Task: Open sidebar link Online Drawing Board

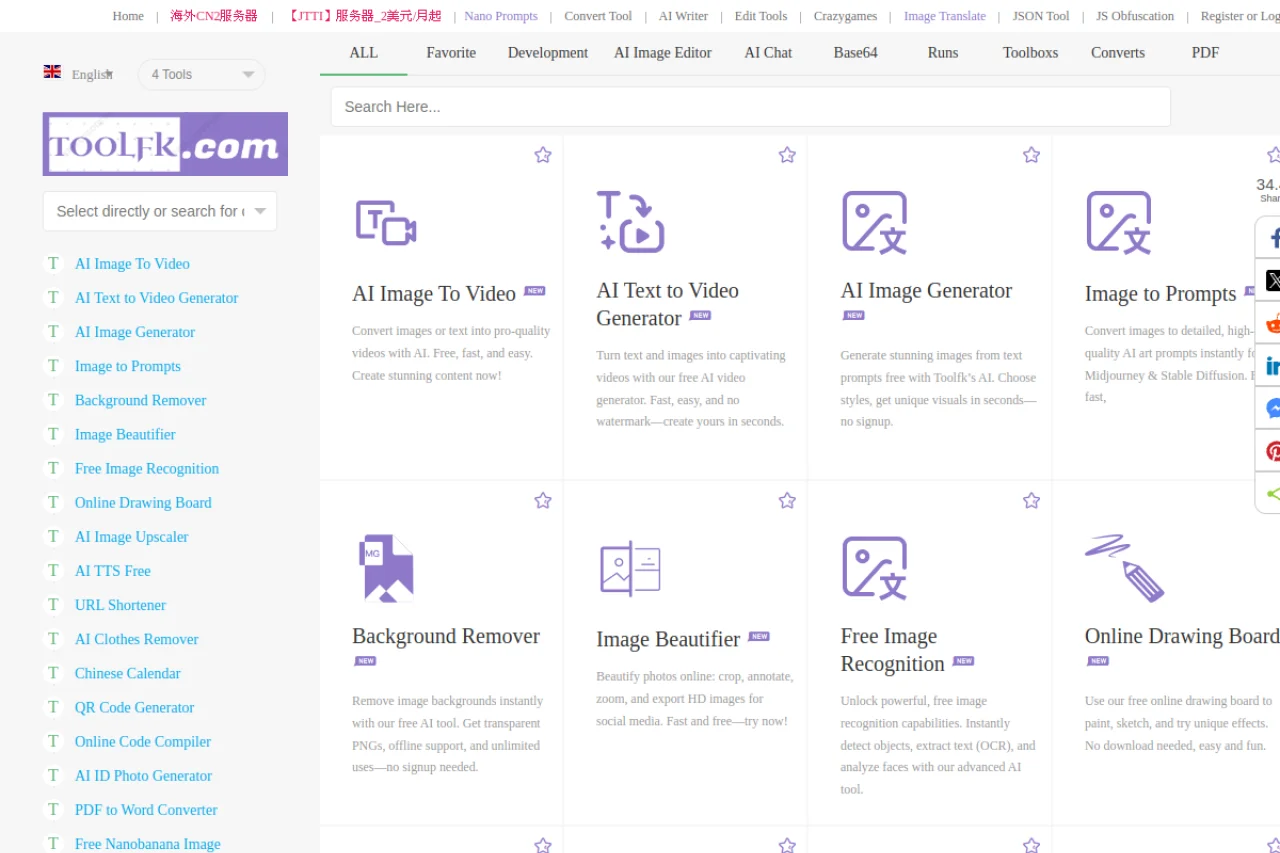Action: (143, 503)
